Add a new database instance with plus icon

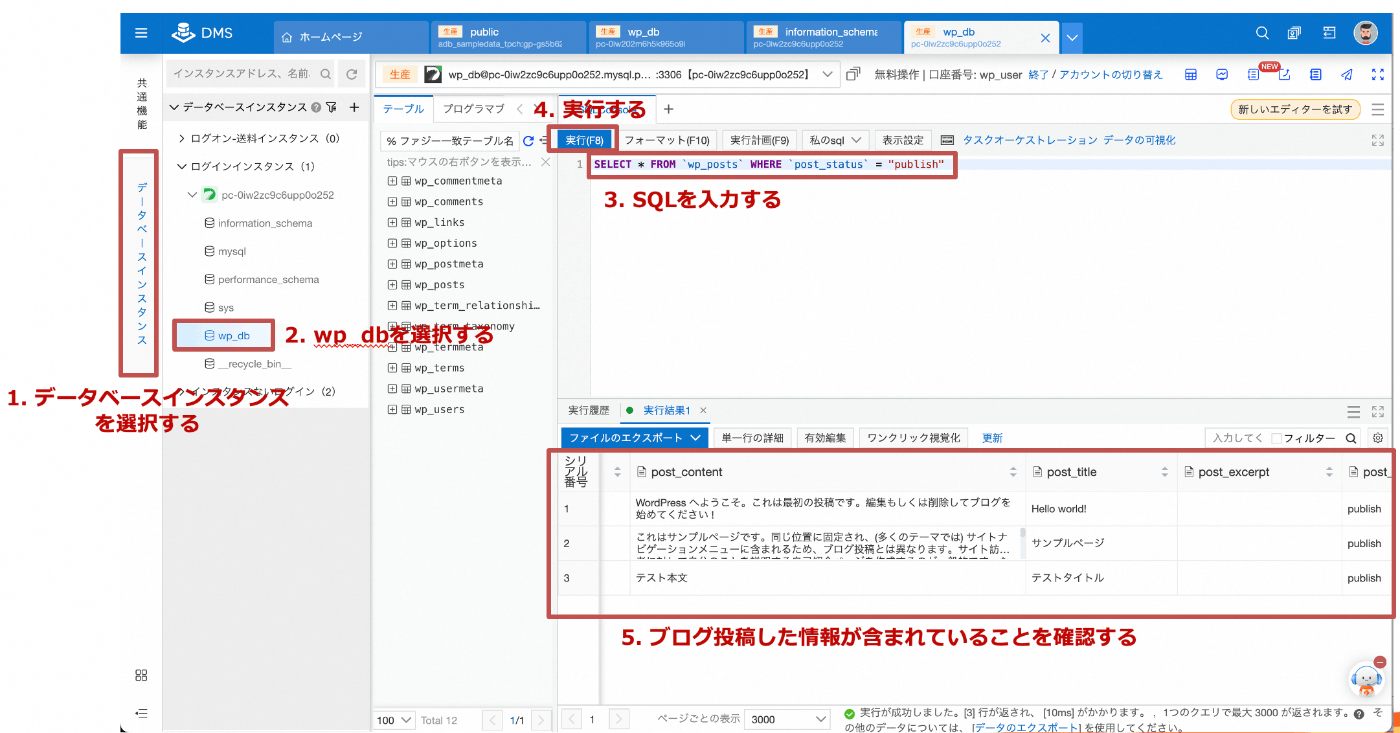point(353,107)
